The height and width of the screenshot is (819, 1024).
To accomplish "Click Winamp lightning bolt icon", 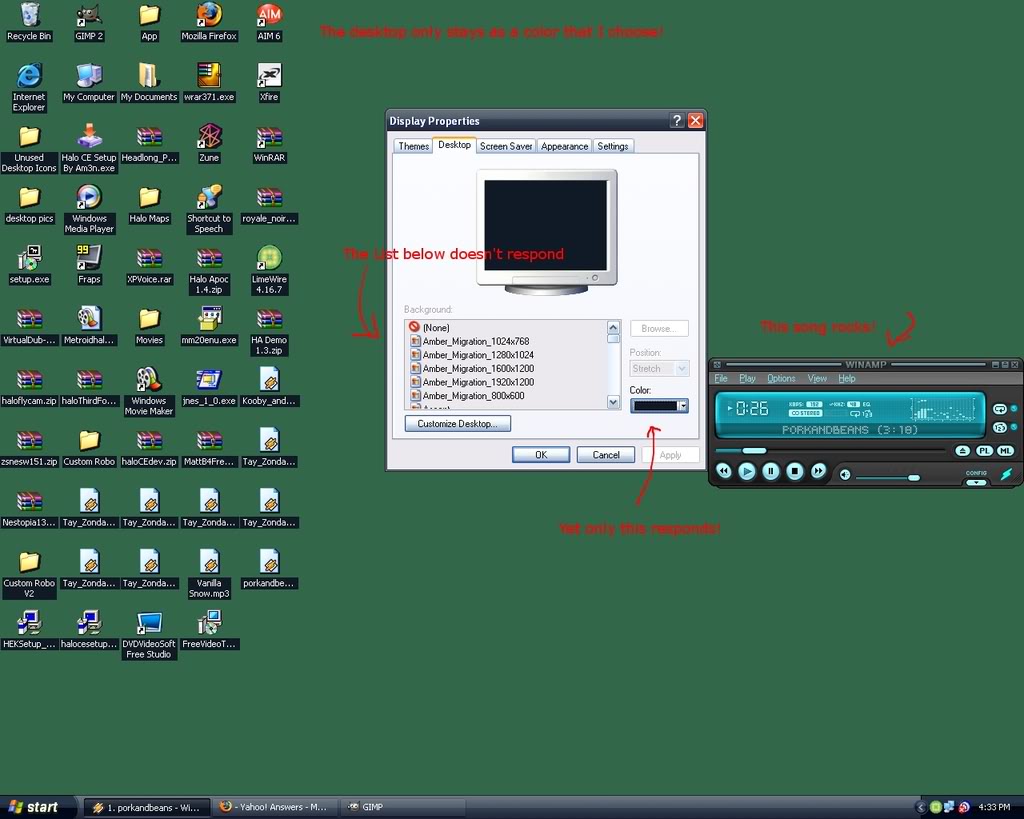I will (x=1006, y=475).
